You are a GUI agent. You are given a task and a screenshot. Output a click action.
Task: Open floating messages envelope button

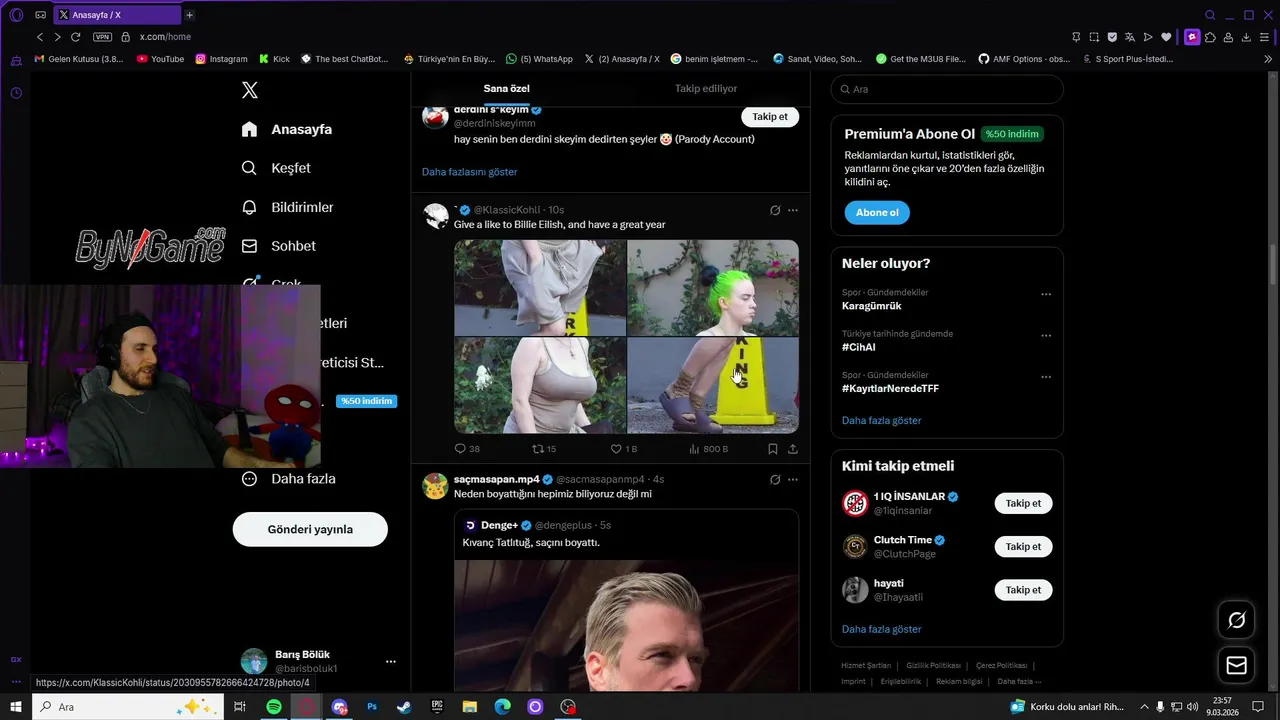coord(1236,665)
